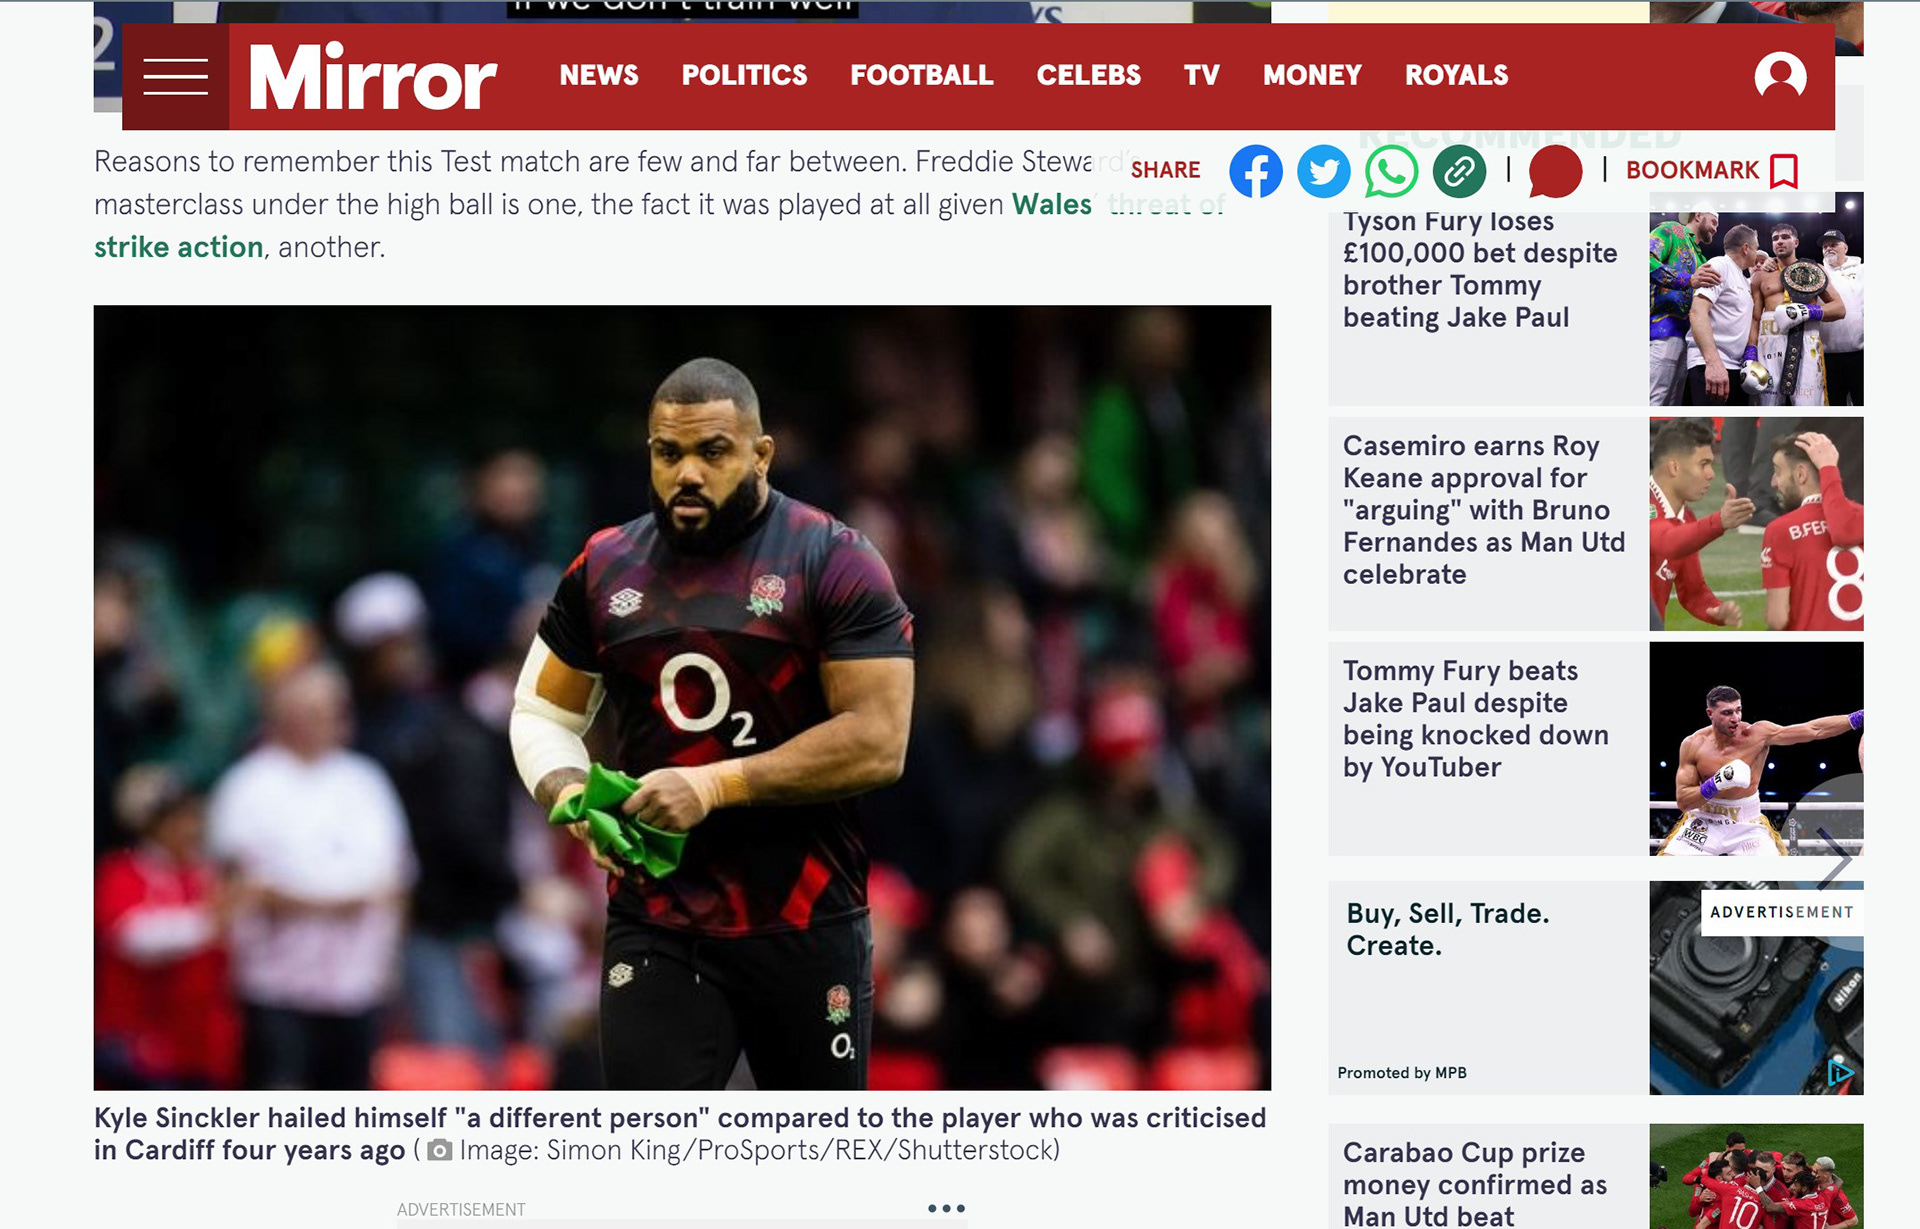Screen dimensions: 1920x1229
Task: Open the NEWS section
Action: [x=599, y=75]
